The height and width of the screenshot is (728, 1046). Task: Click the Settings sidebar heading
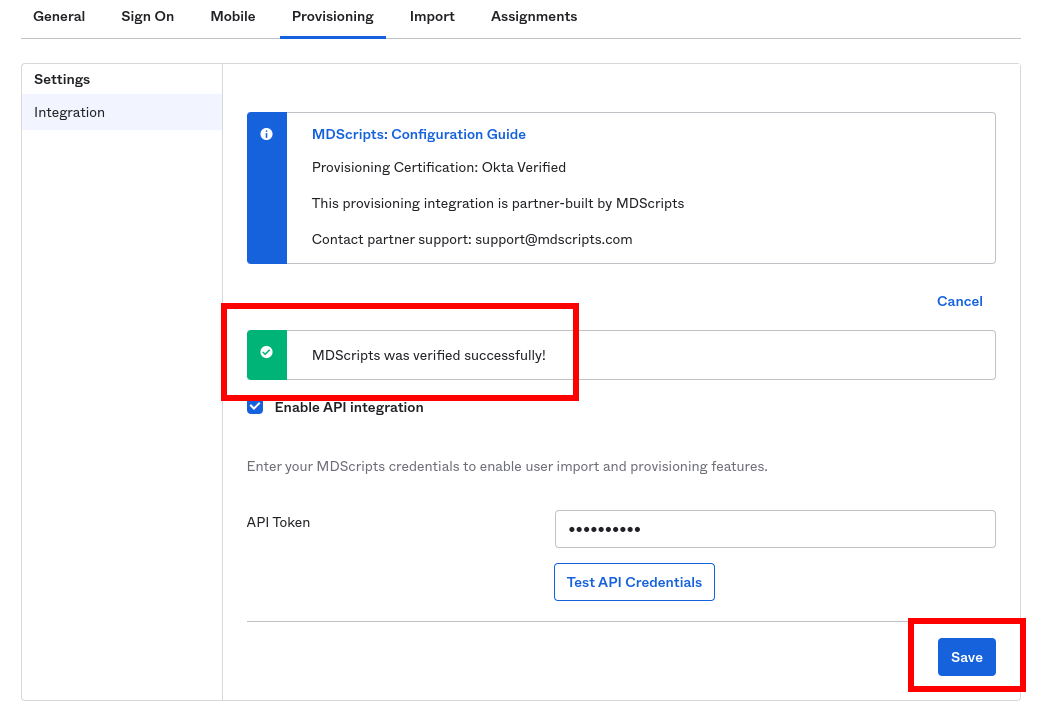click(62, 79)
